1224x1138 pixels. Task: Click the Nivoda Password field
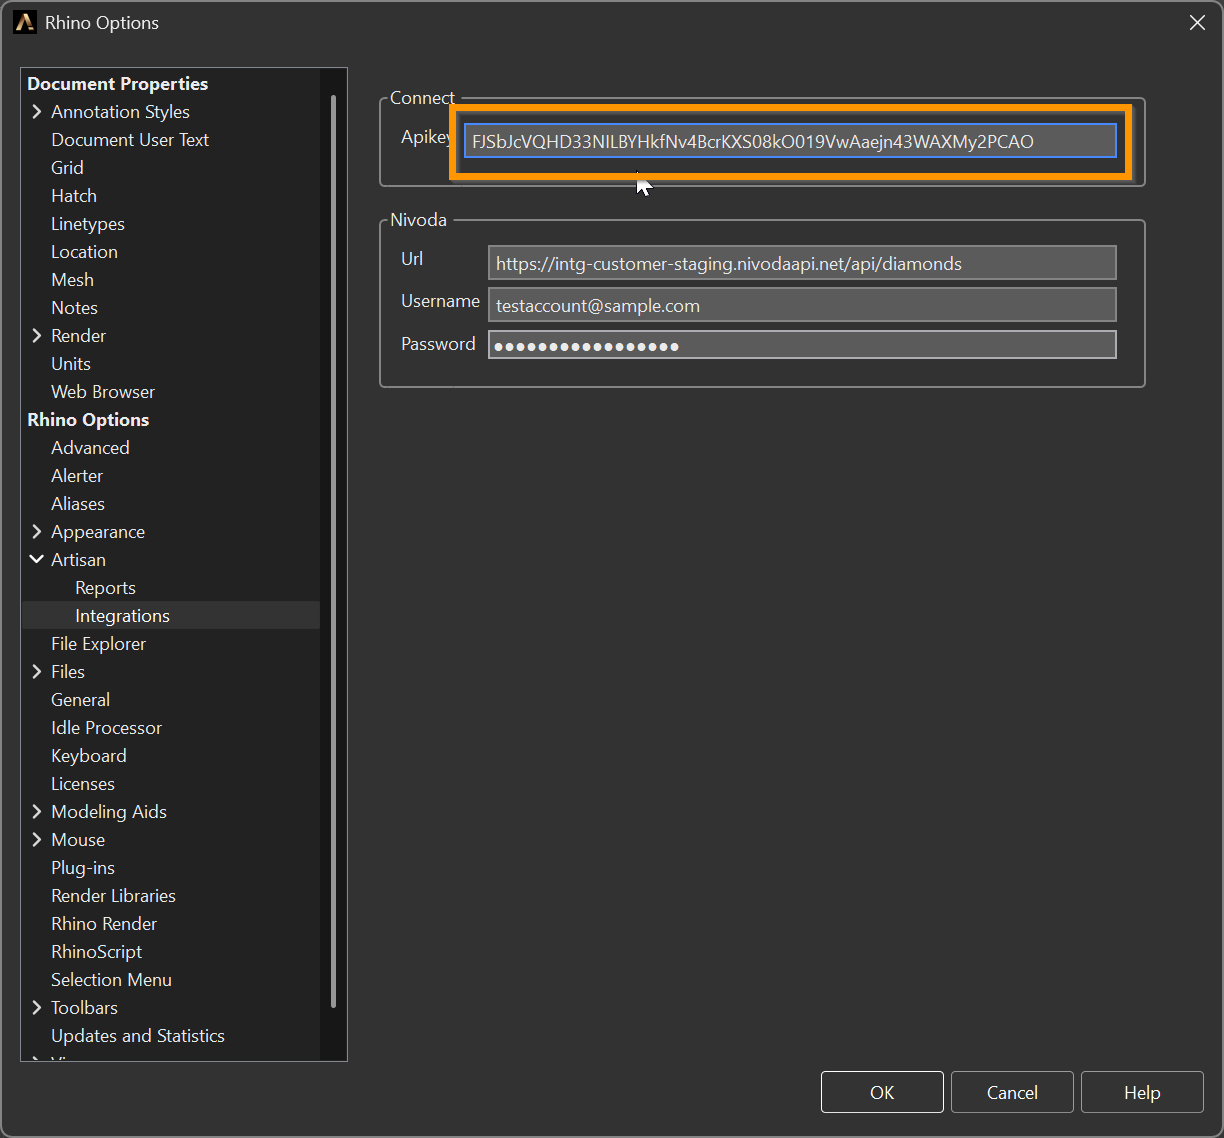point(802,345)
